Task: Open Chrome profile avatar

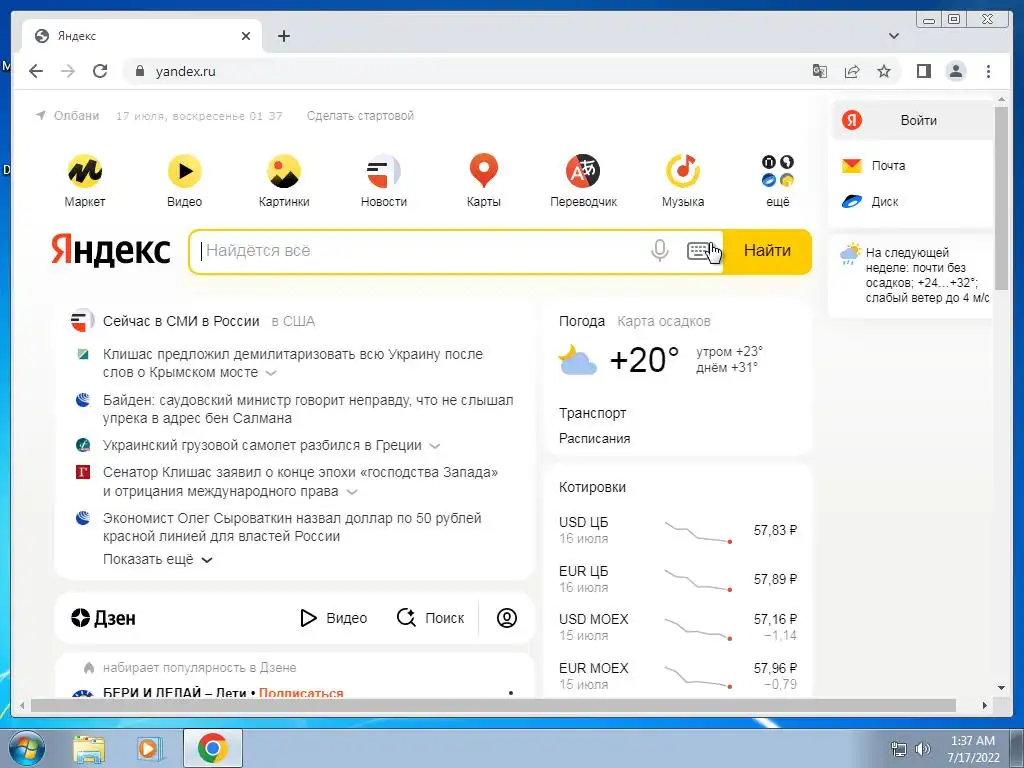Action: point(956,71)
